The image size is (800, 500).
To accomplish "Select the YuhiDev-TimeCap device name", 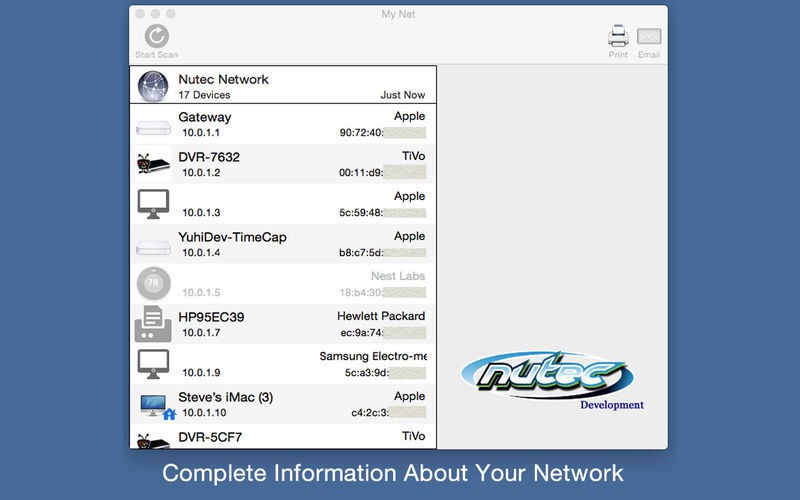I will (232, 237).
